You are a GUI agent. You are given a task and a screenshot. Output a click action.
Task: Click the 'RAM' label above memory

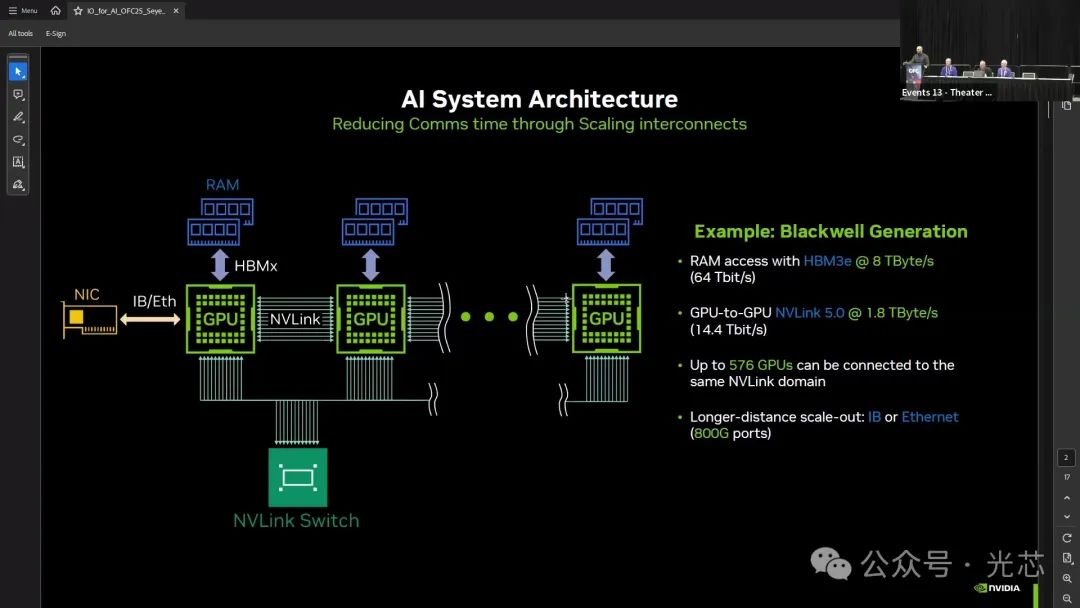pos(222,185)
